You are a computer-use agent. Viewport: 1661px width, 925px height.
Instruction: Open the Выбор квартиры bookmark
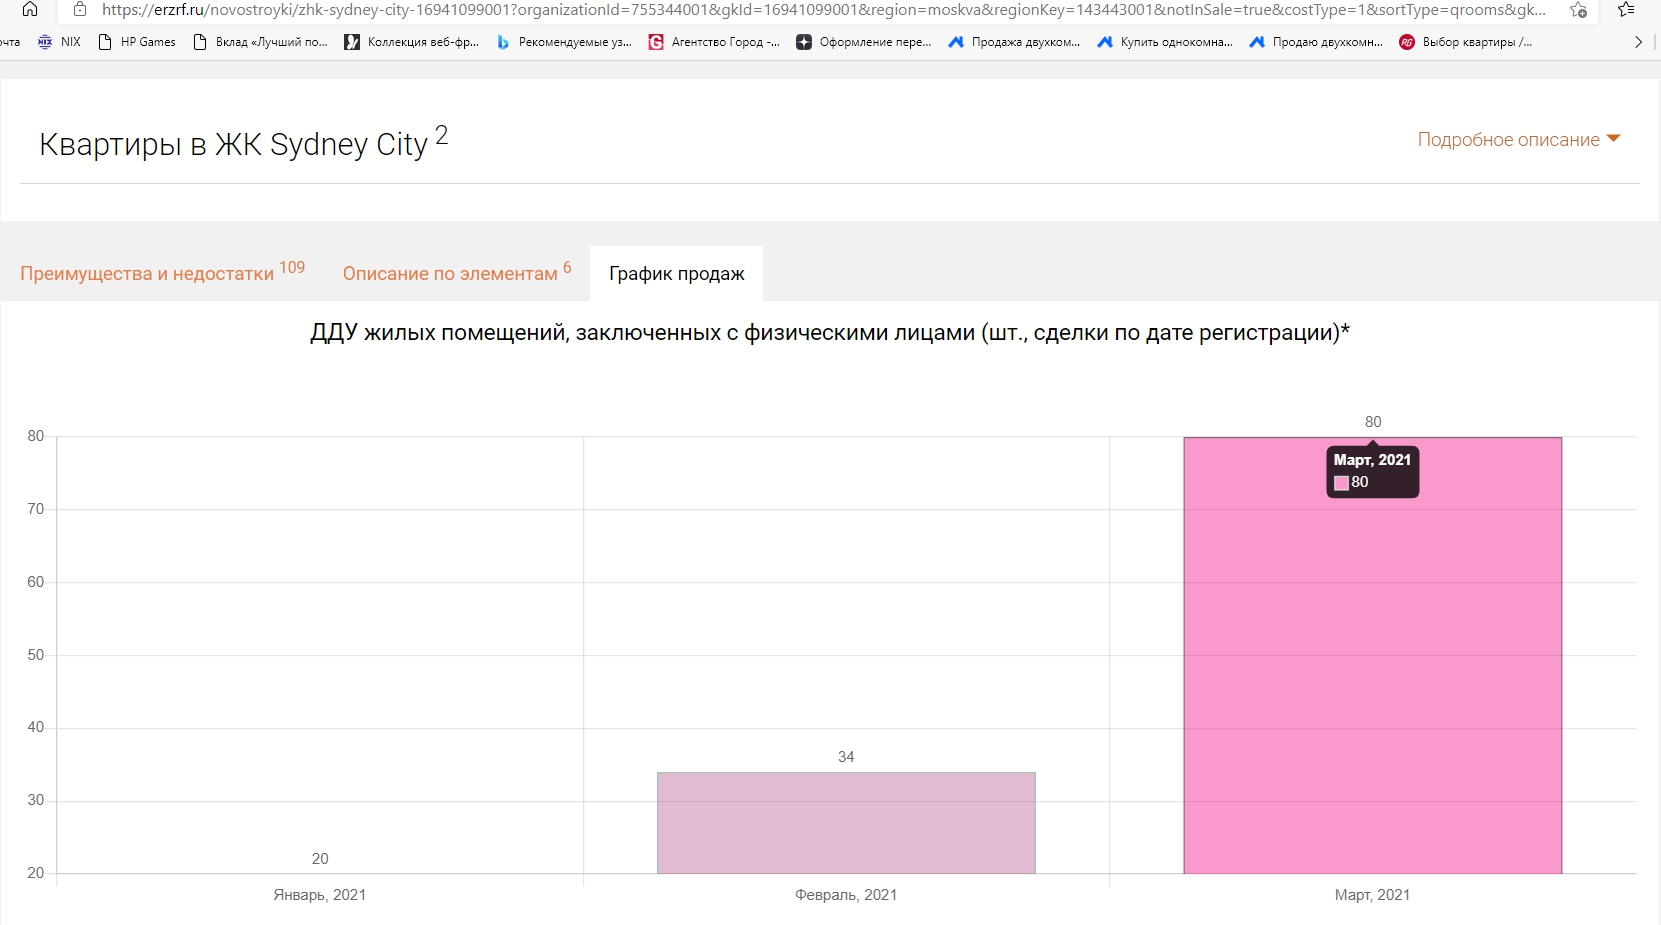point(1466,42)
